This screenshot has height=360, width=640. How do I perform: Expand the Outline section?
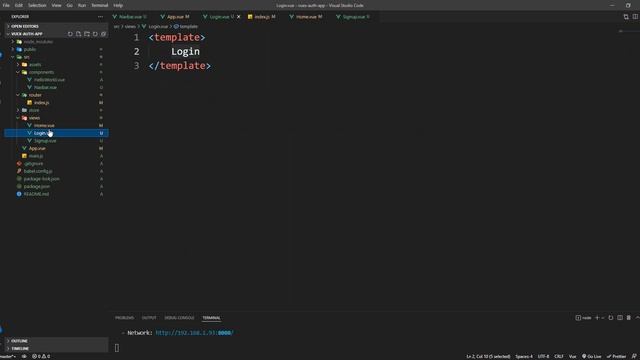tap(56, 341)
